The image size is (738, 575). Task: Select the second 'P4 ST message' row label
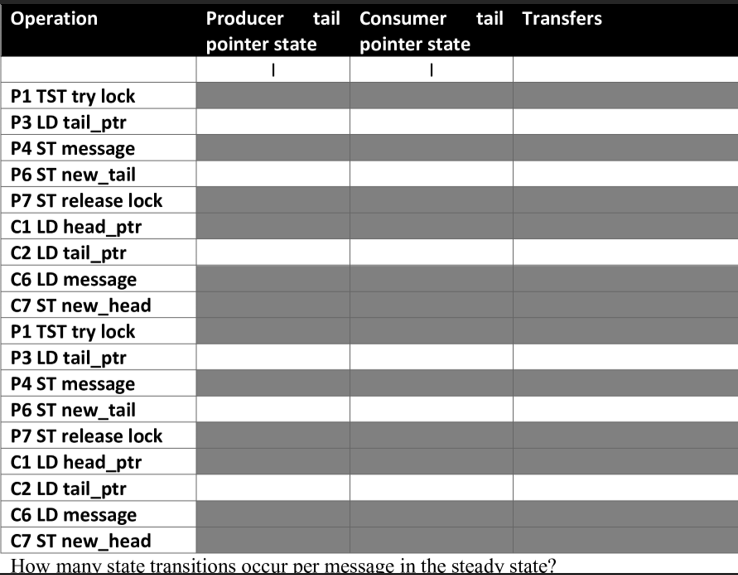[x=72, y=384]
